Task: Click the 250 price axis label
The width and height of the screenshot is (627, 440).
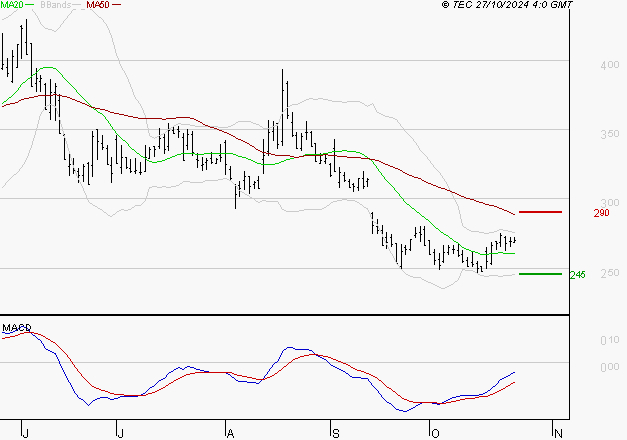Action: (610, 273)
